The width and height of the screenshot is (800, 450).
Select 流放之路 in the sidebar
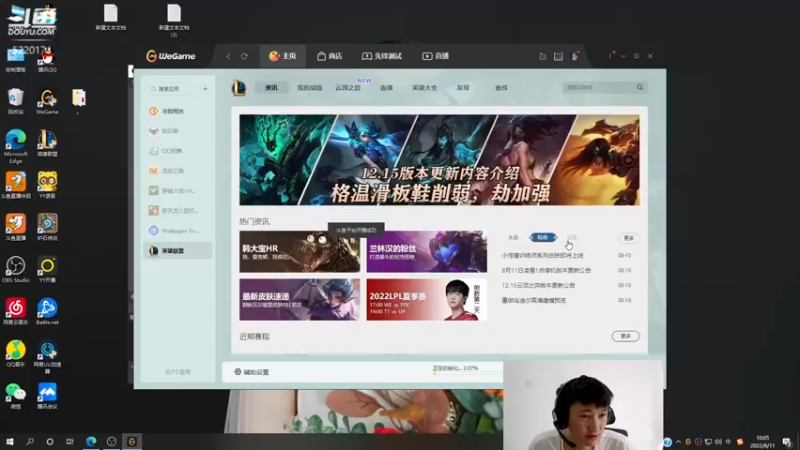pos(178,171)
